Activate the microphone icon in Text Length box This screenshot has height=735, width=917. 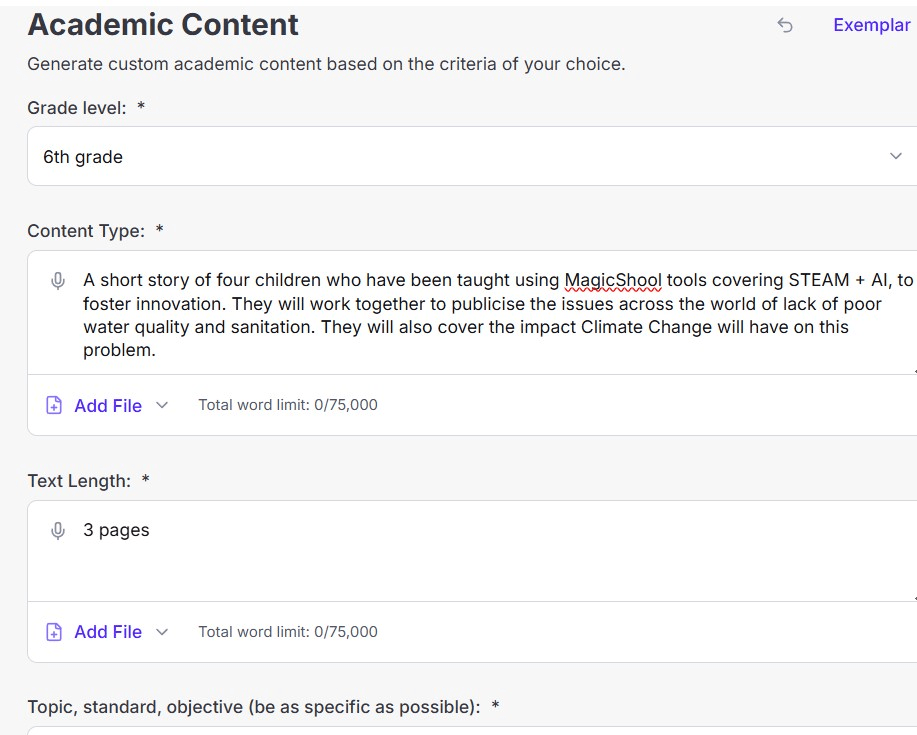tap(59, 531)
